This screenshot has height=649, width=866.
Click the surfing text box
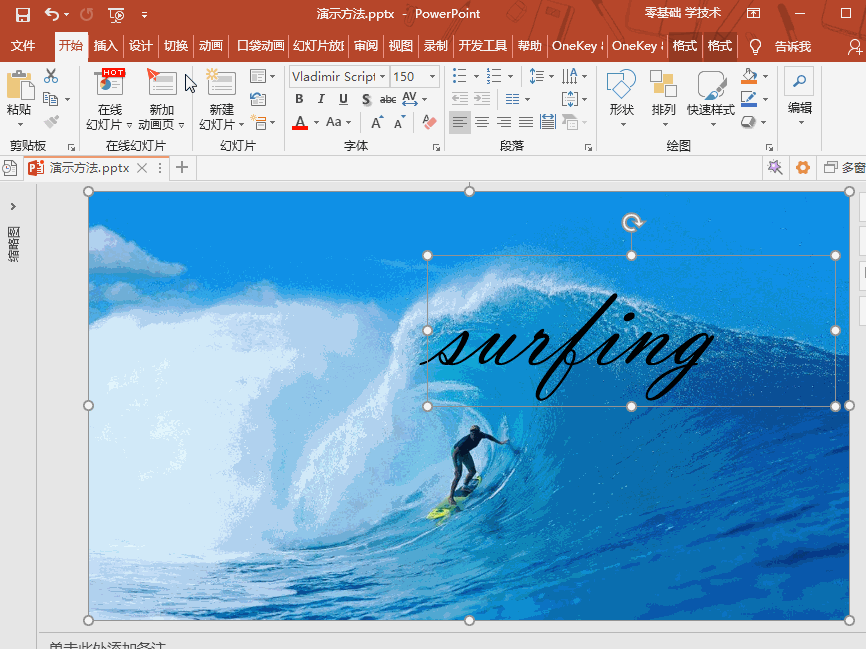point(631,331)
